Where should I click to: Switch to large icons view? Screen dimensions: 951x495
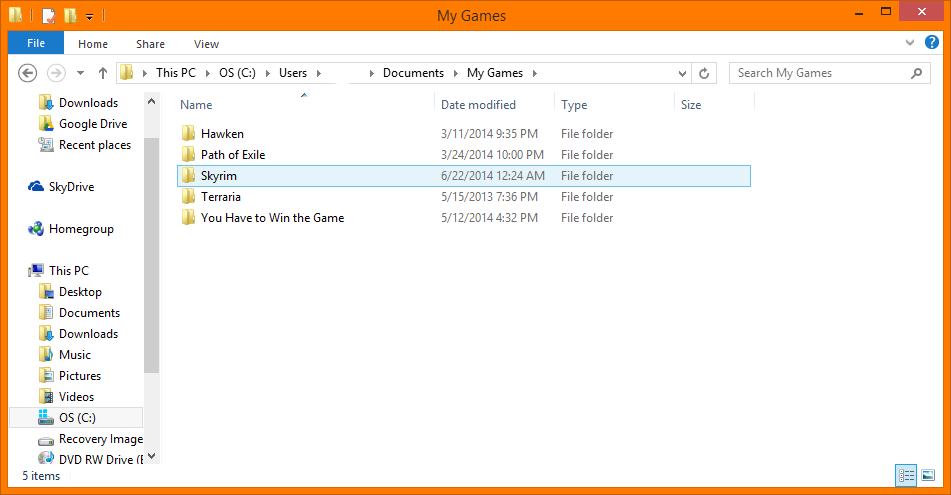click(x=928, y=476)
